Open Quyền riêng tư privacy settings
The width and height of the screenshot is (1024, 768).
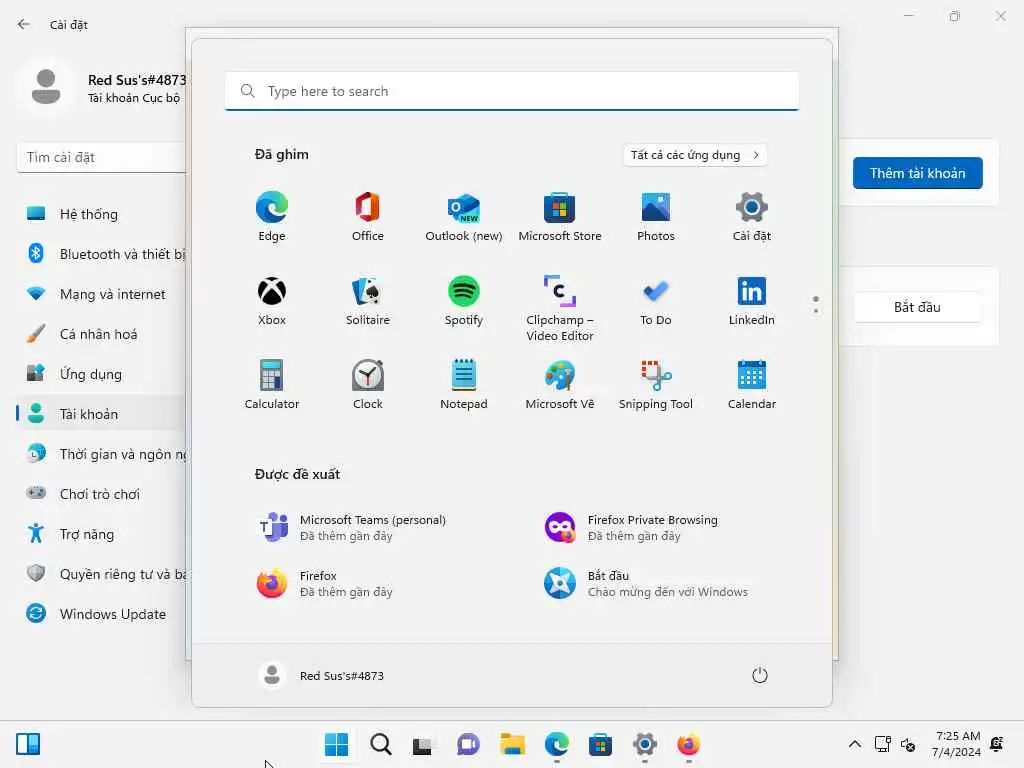coord(102,574)
